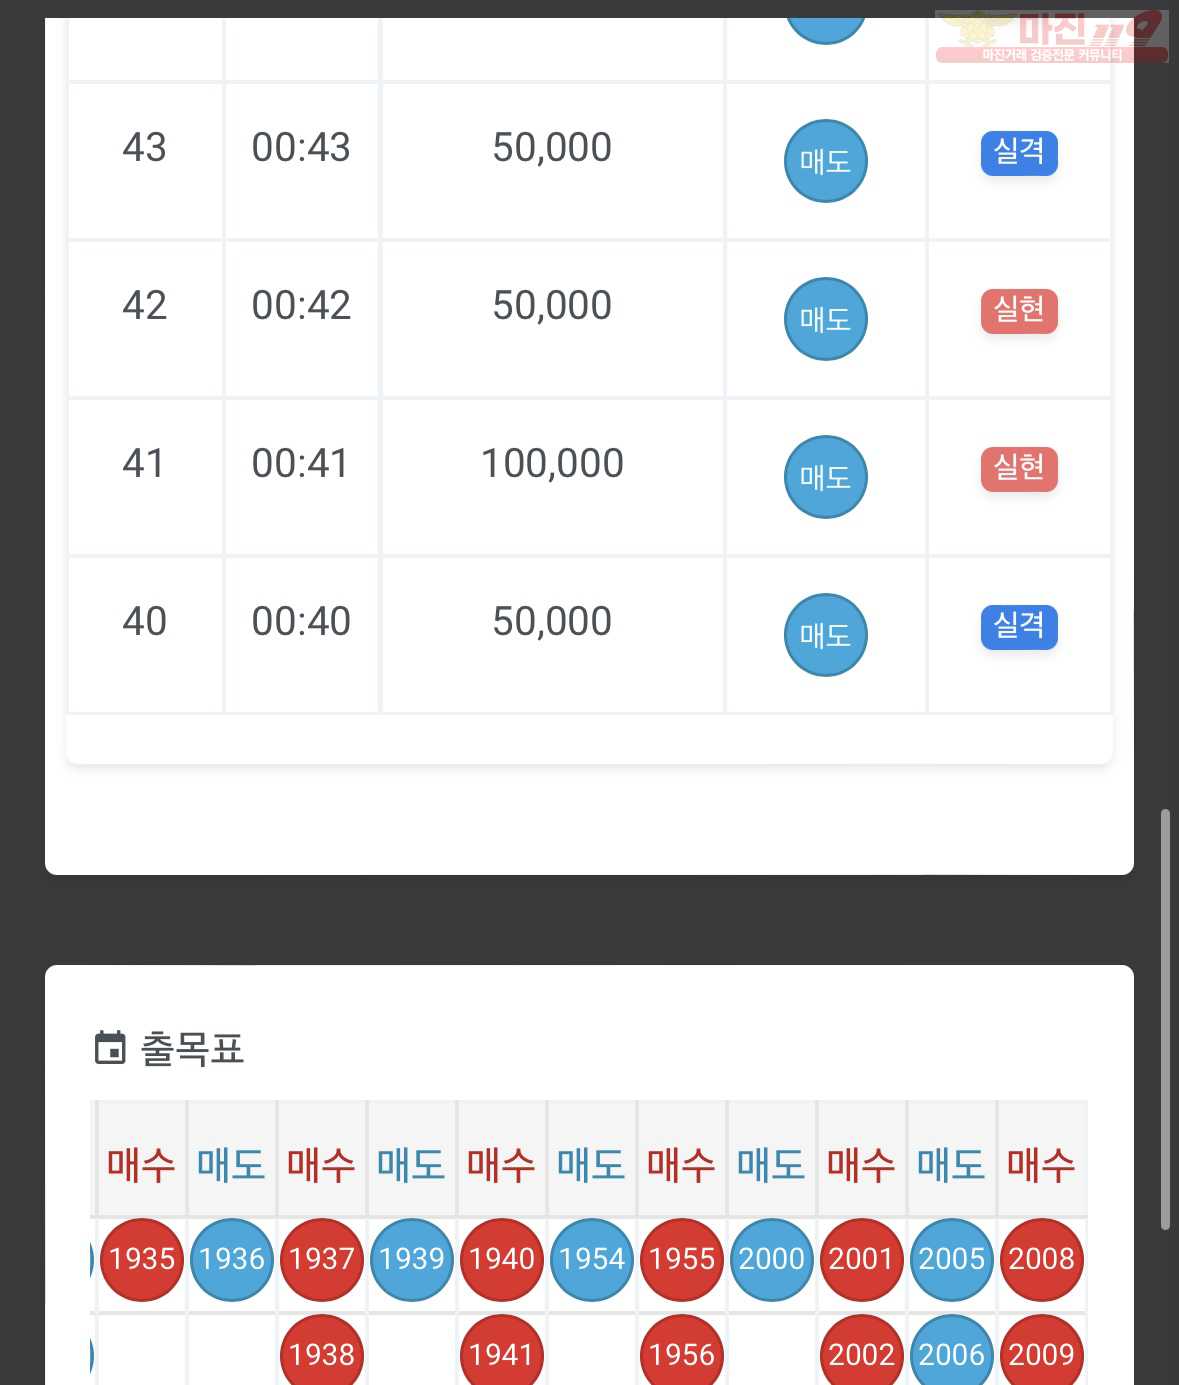Click the calendar icon beside 출목표

tap(110, 1048)
